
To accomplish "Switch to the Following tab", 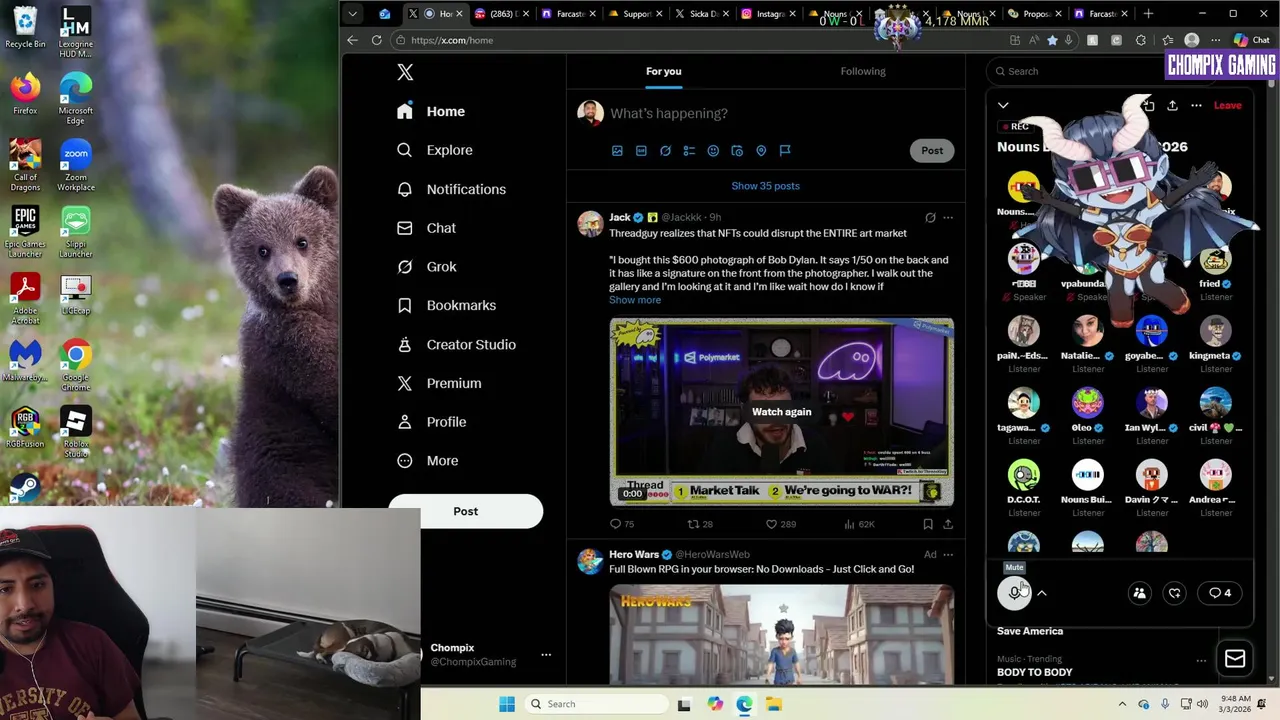I will (x=863, y=71).
